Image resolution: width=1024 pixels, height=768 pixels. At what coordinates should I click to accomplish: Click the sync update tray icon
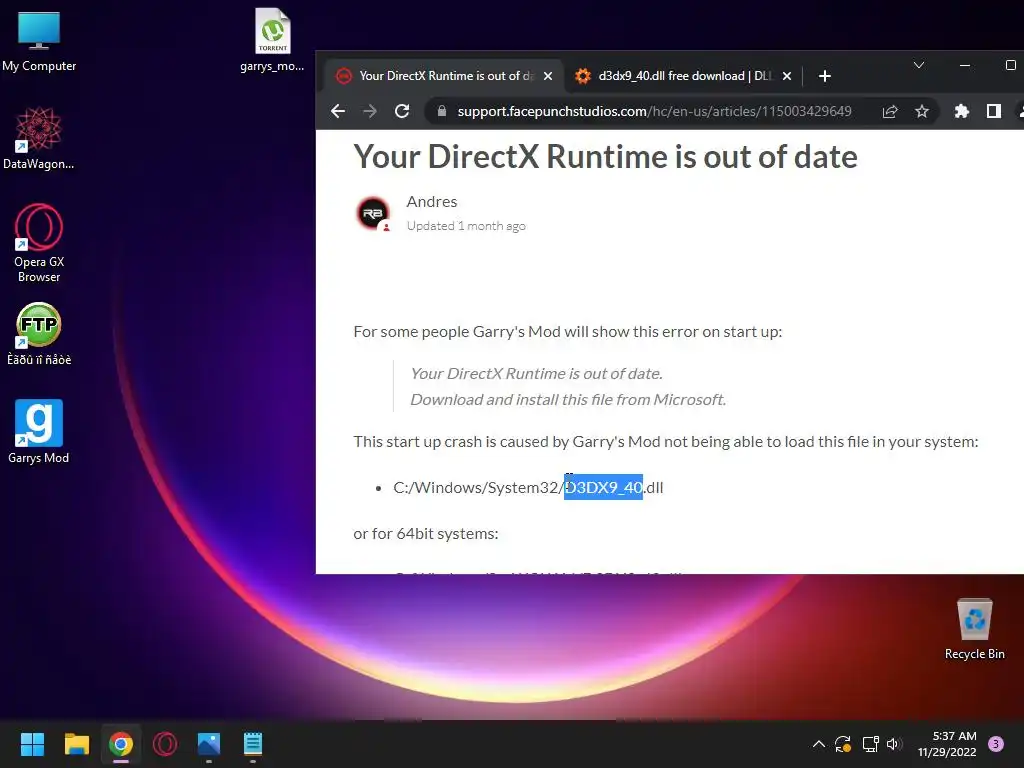pos(843,744)
